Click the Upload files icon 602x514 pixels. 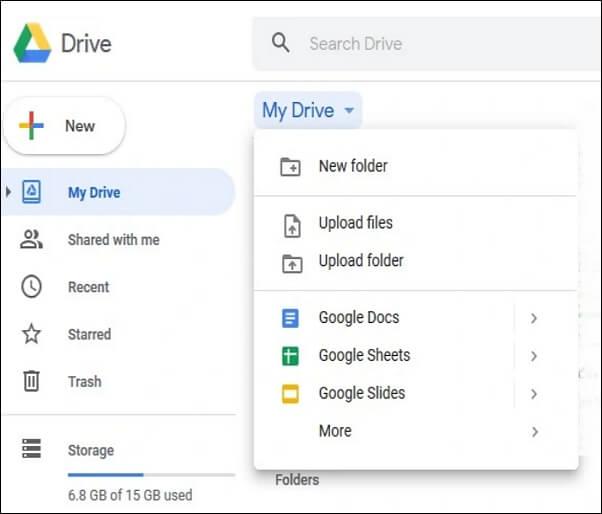pos(290,224)
